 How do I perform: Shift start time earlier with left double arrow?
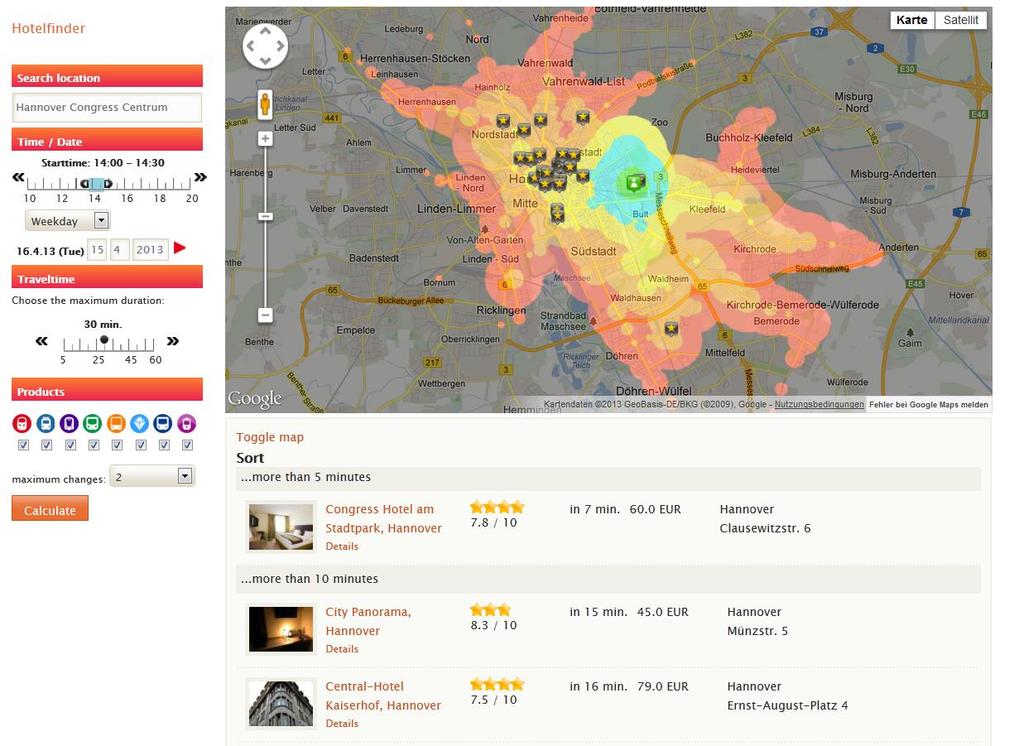pos(18,177)
